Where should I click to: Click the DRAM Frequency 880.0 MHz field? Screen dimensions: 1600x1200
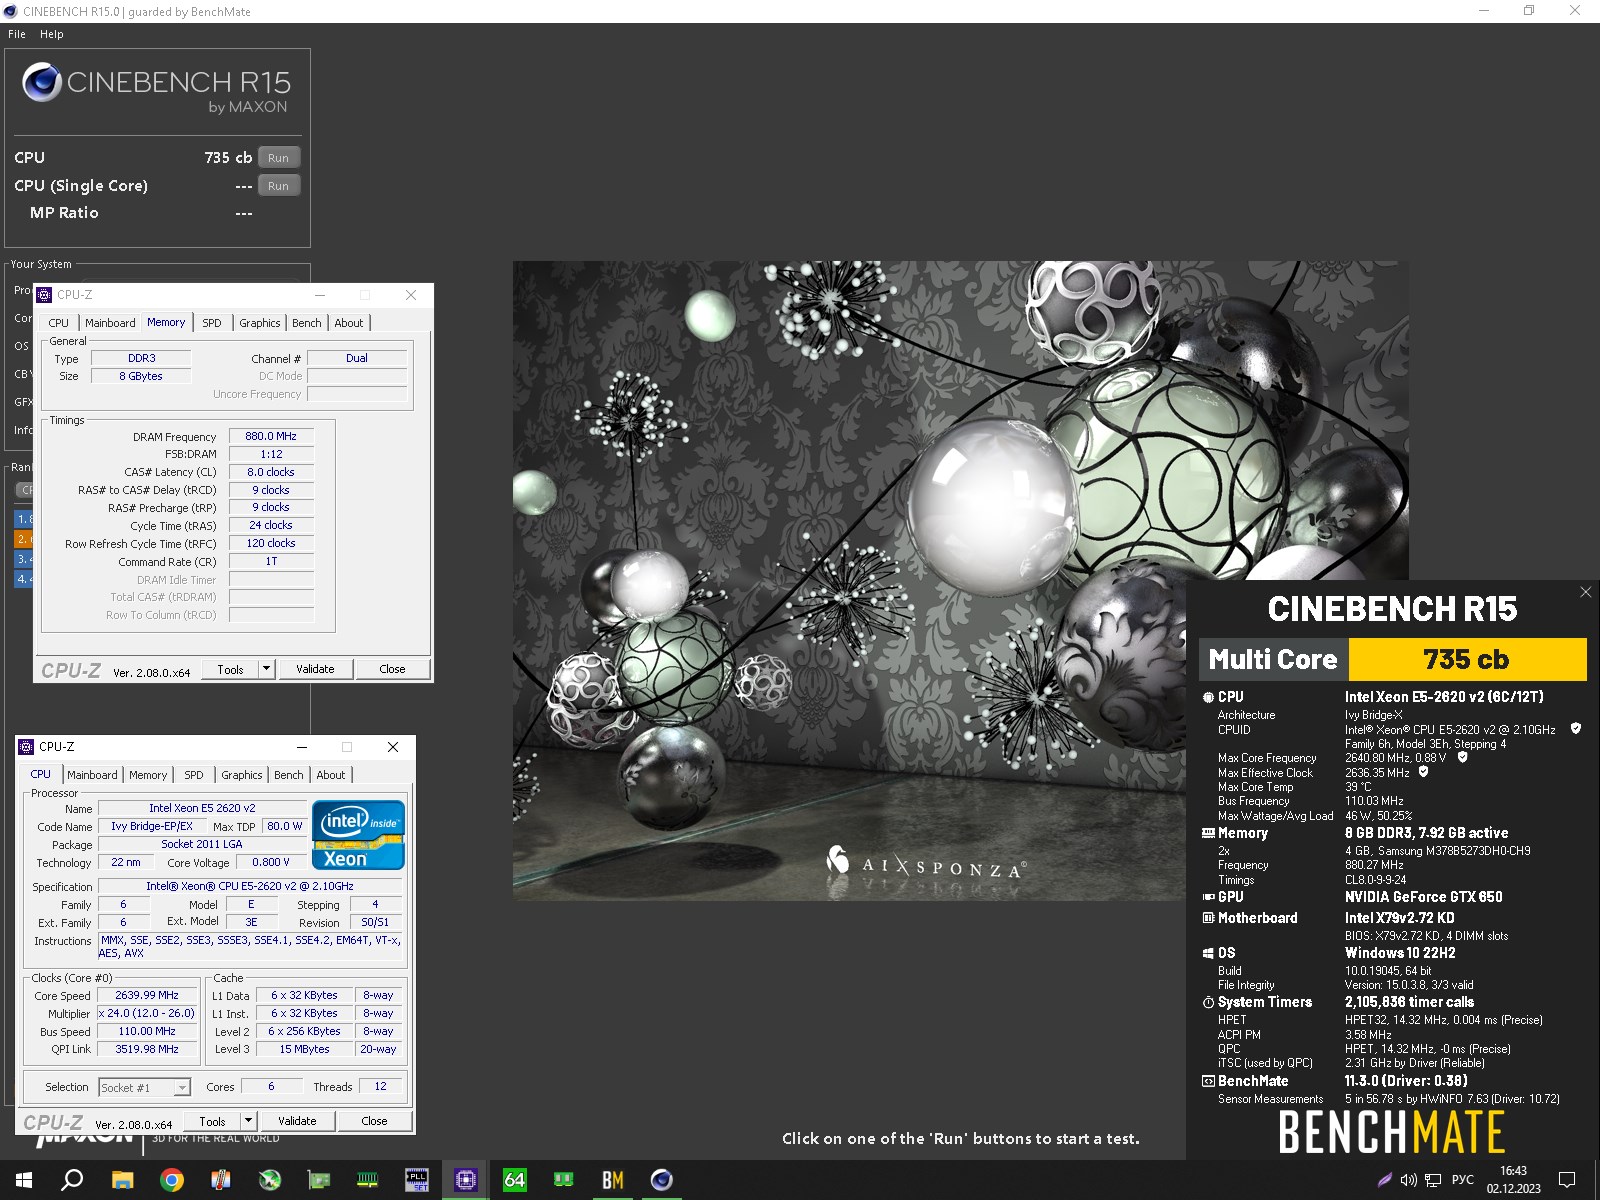pos(271,436)
